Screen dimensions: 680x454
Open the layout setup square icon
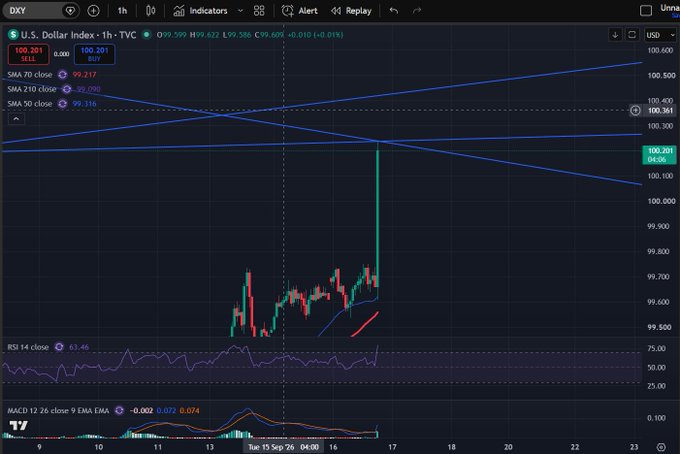tap(646, 10)
